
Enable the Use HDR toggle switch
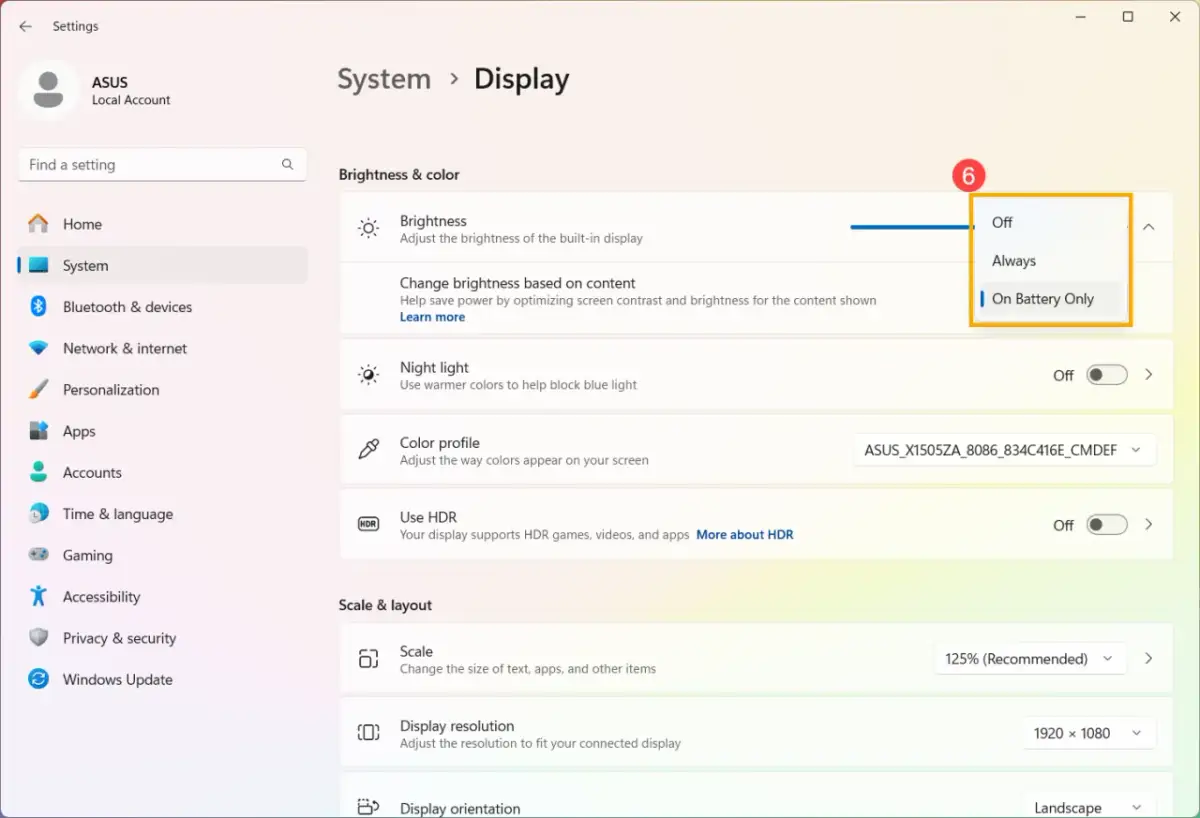point(1107,525)
